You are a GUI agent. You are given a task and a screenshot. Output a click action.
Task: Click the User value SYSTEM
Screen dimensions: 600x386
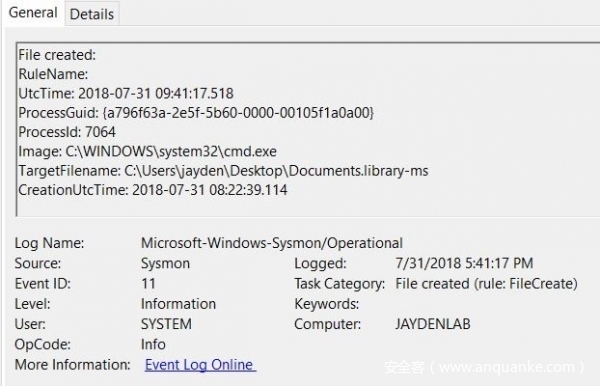pyautogui.click(x=166, y=324)
